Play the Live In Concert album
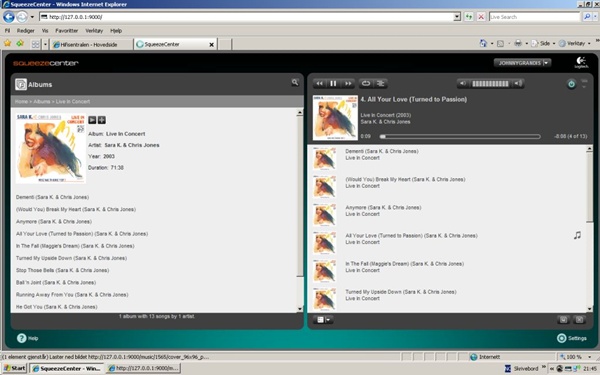The width and height of the screenshot is (600, 375). click(92, 120)
